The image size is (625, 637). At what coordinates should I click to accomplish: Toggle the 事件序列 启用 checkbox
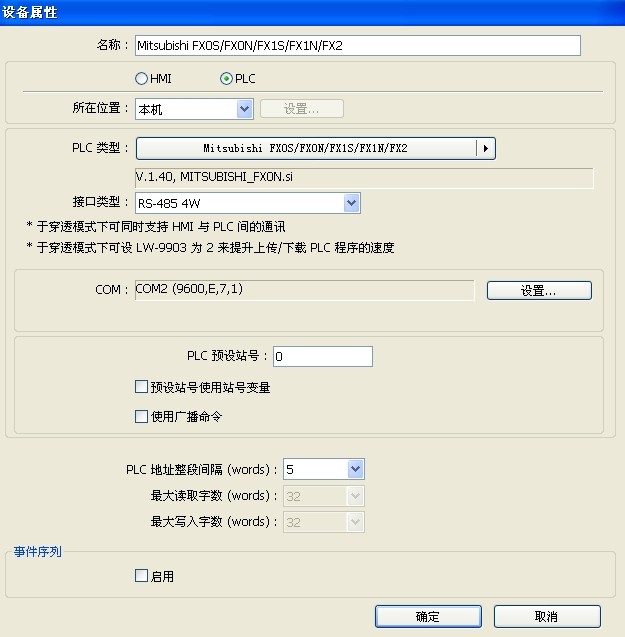pyautogui.click(x=141, y=576)
